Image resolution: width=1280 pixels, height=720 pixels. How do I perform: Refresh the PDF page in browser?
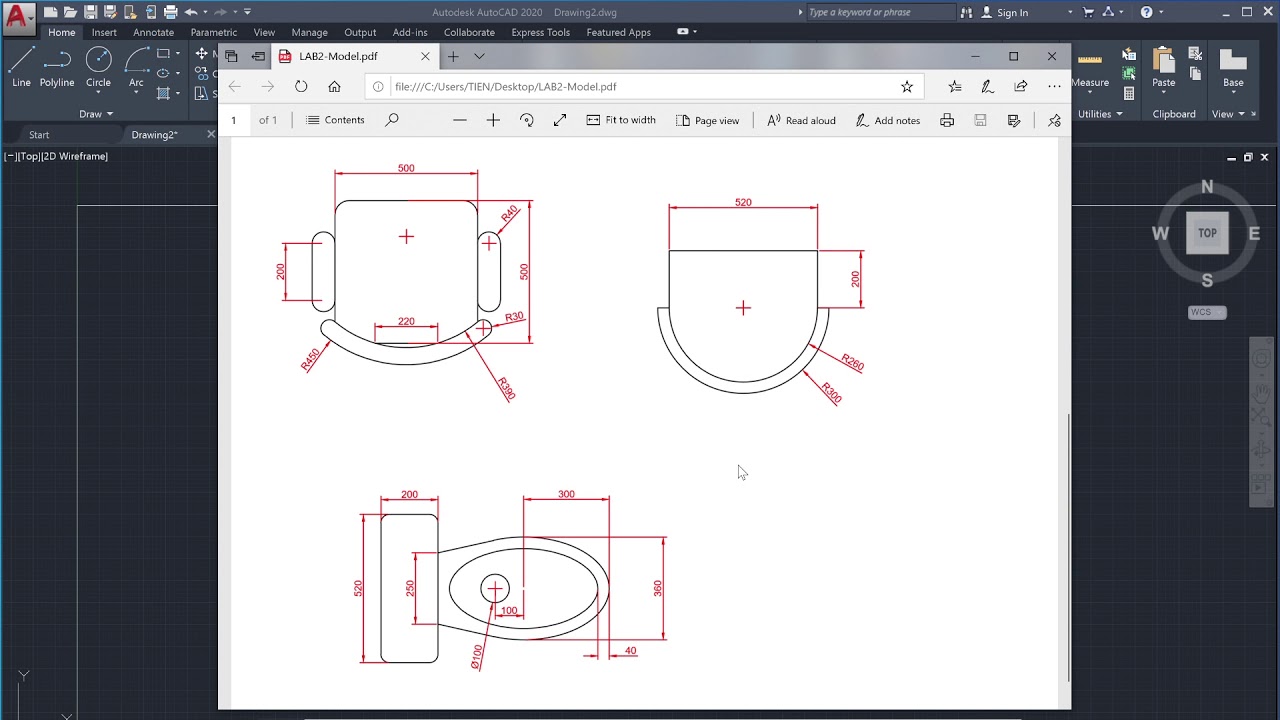click(x=301, y=86)
